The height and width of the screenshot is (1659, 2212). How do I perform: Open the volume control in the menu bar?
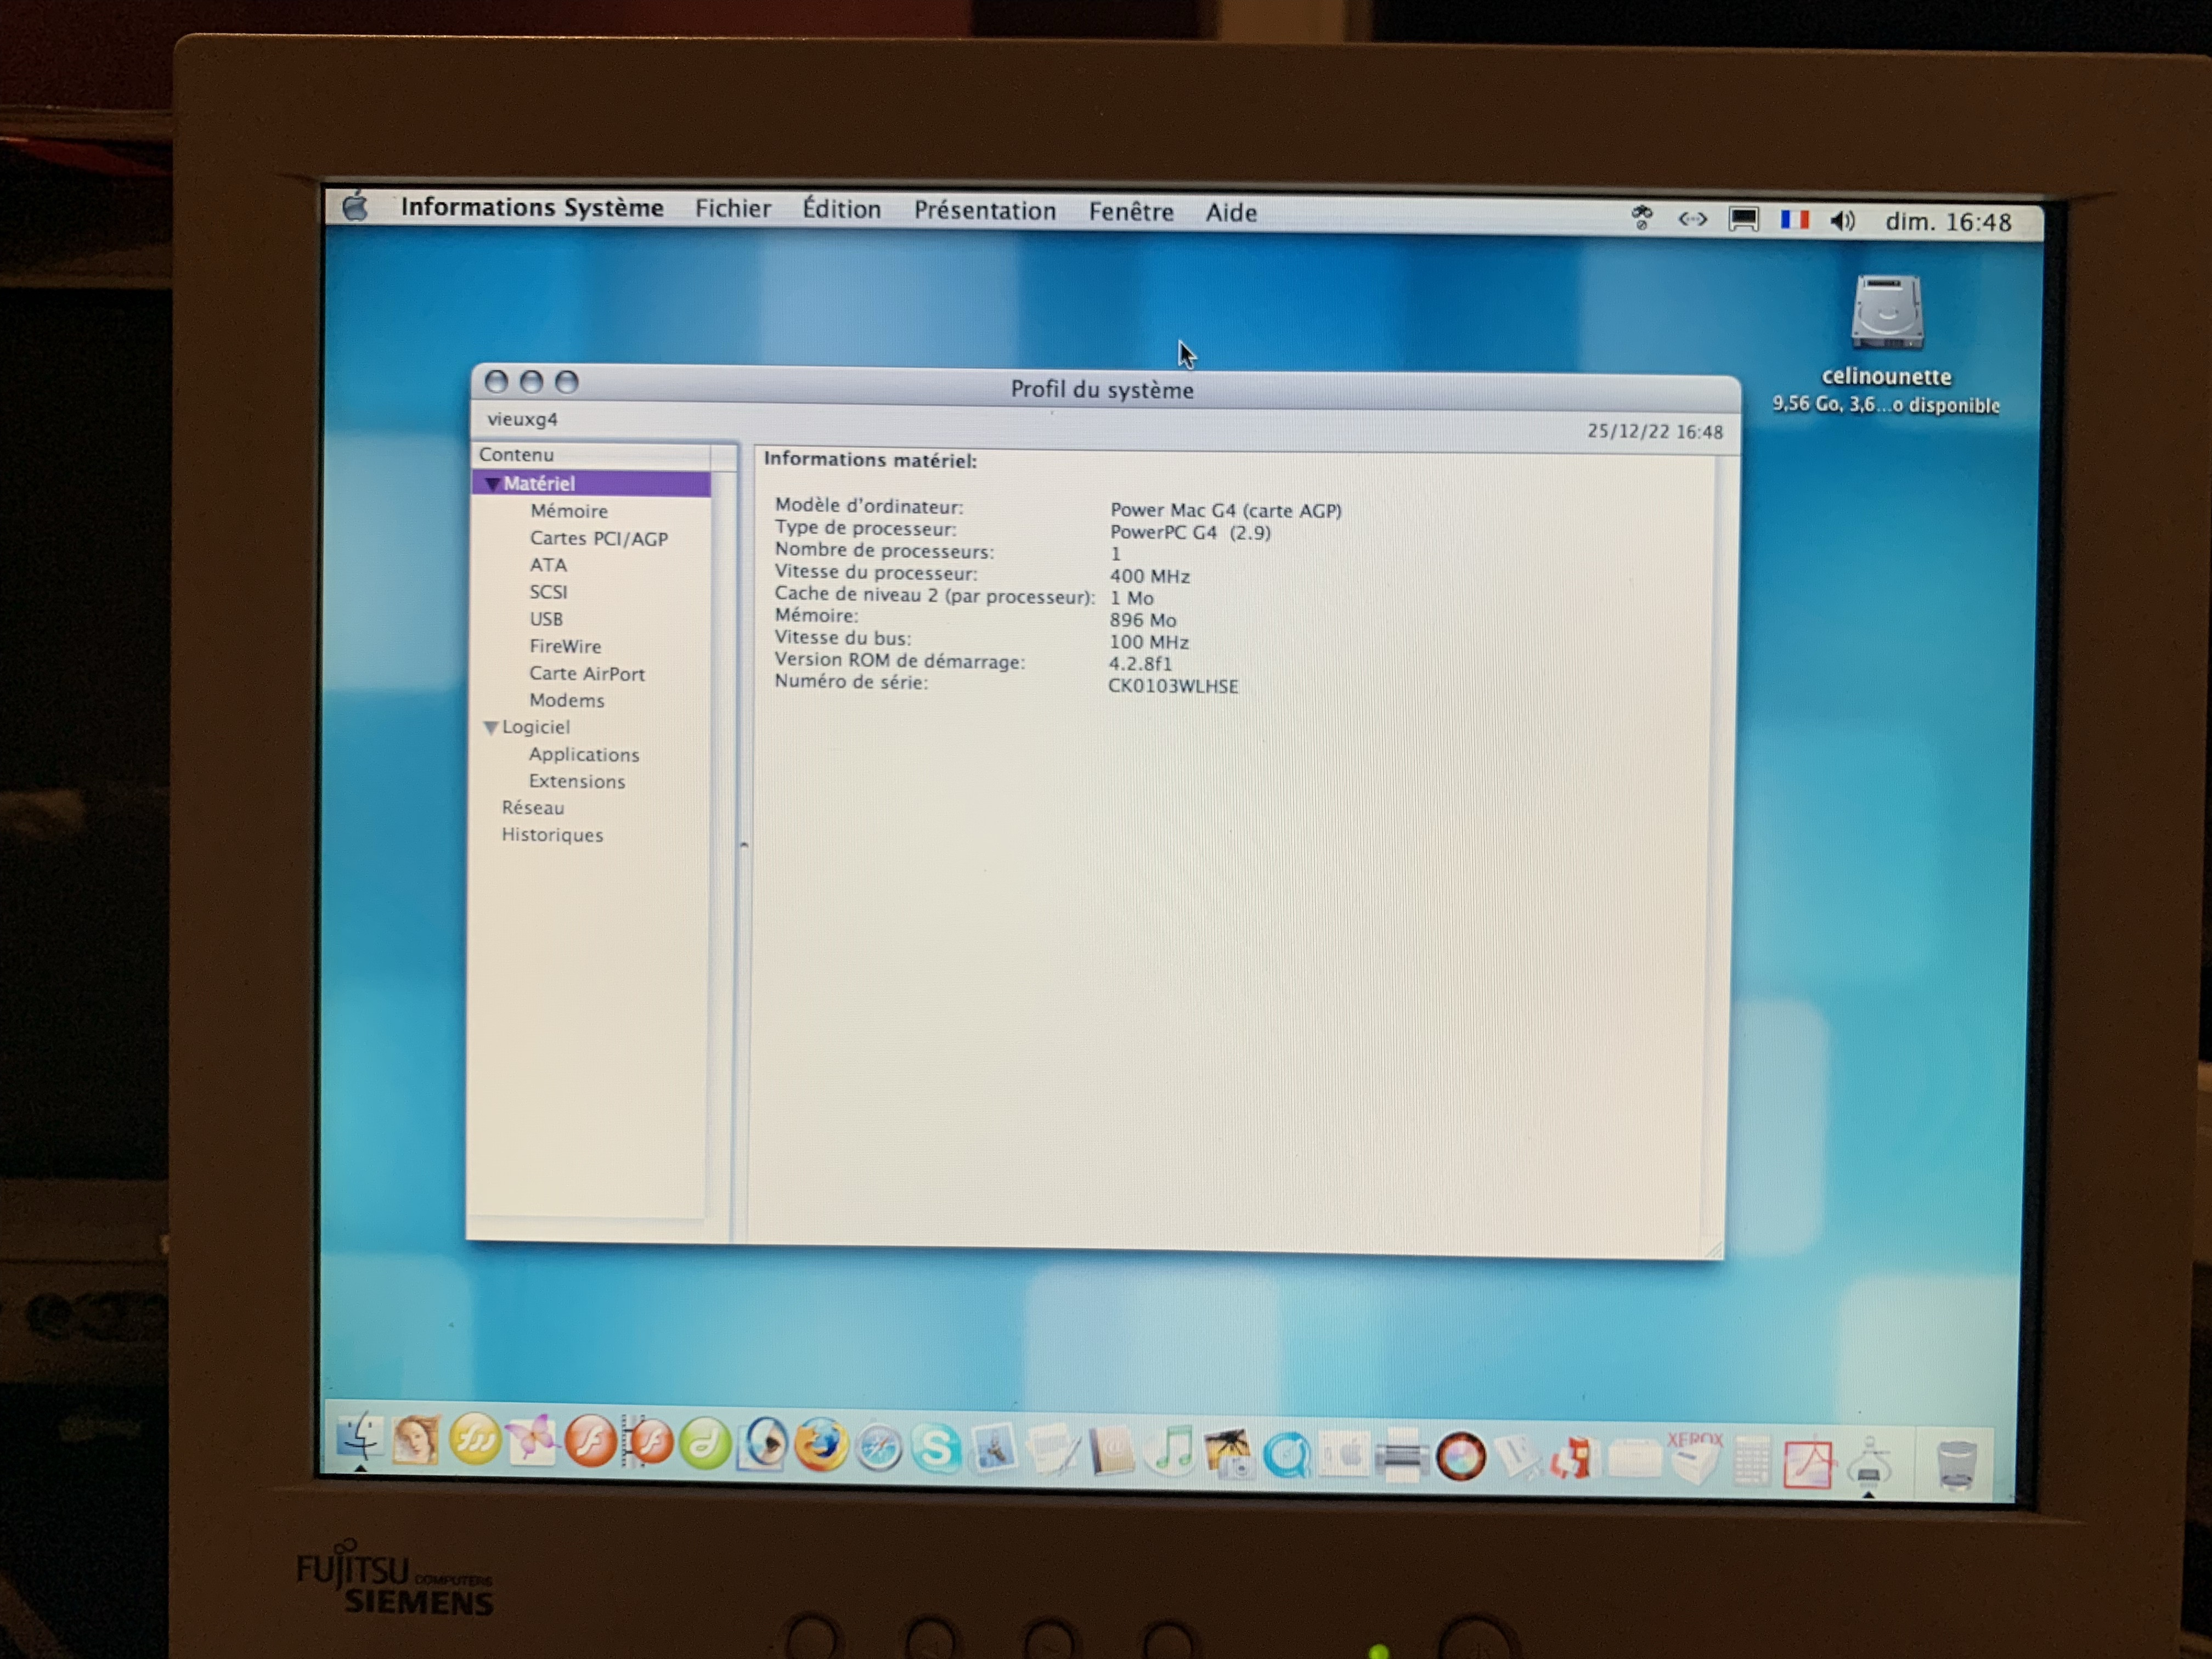(1843, 220)
